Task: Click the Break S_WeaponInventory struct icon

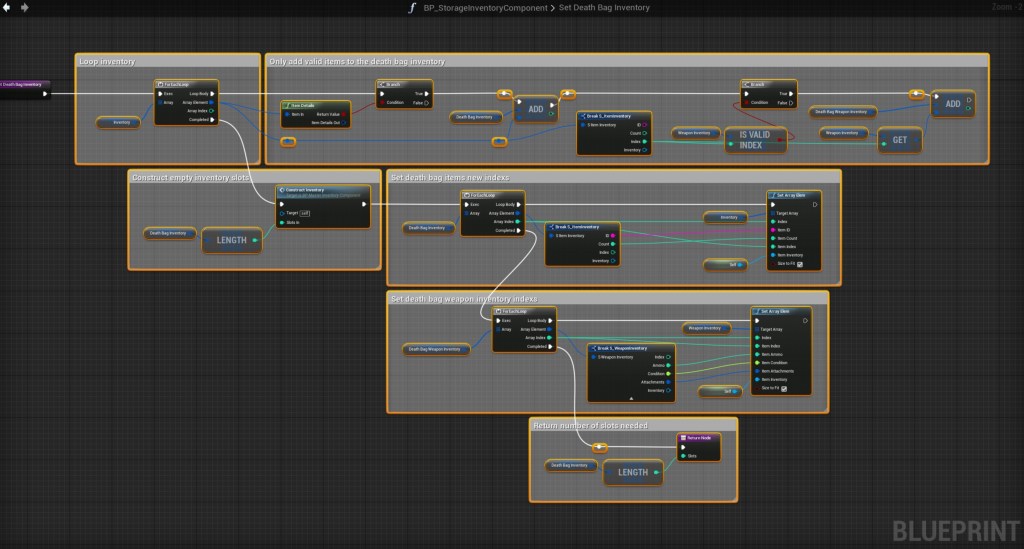Action: point(592,347)
